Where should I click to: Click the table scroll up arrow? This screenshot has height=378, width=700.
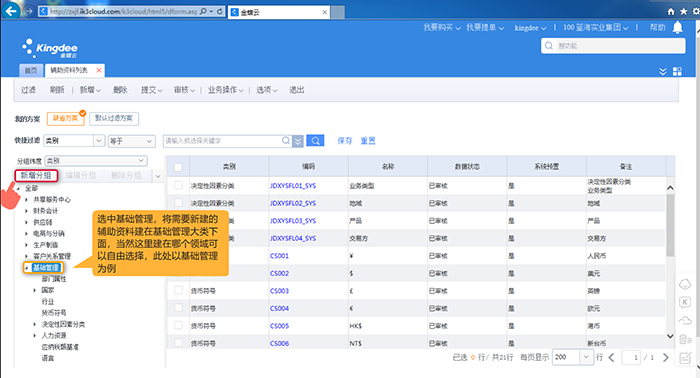coord(670,188)
